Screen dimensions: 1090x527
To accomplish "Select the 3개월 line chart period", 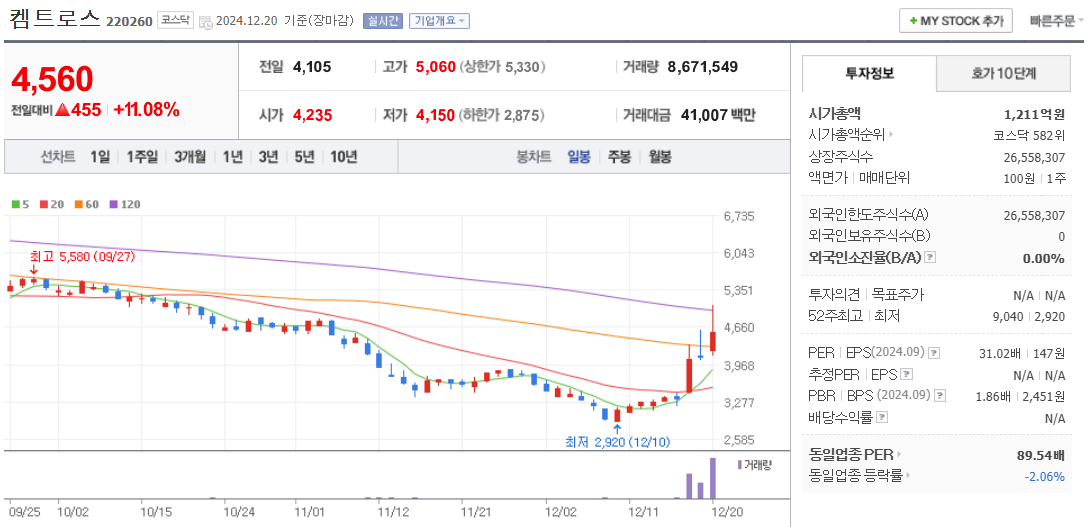I will 190,157.
